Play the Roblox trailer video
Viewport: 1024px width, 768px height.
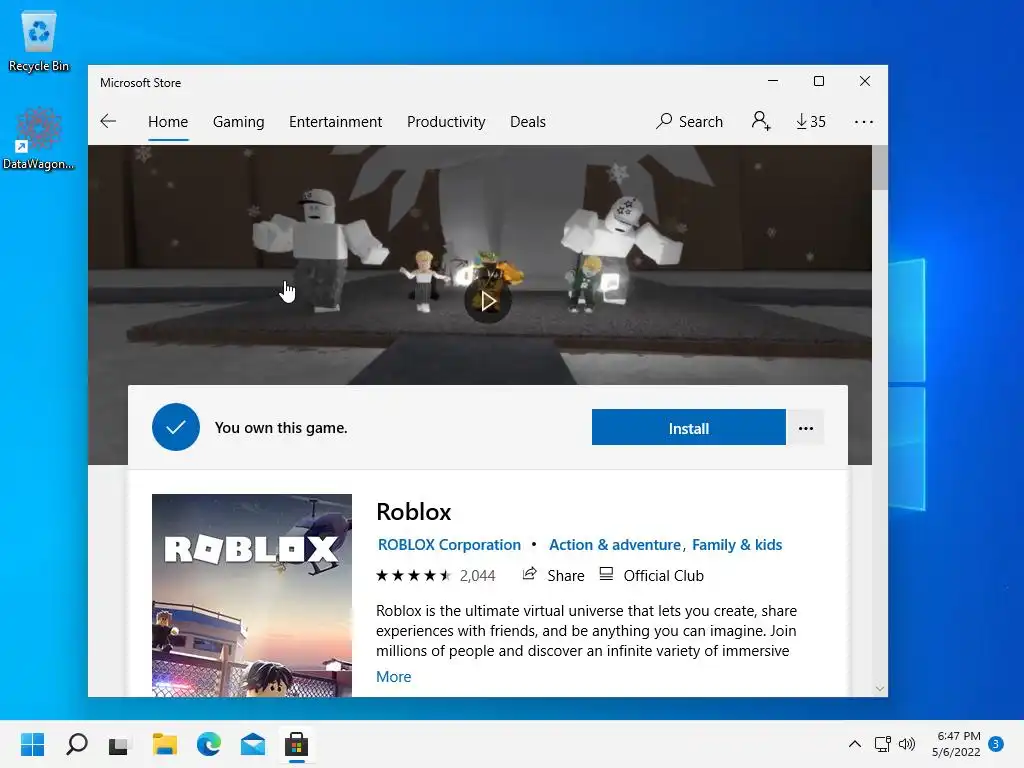tap(488, 301)
